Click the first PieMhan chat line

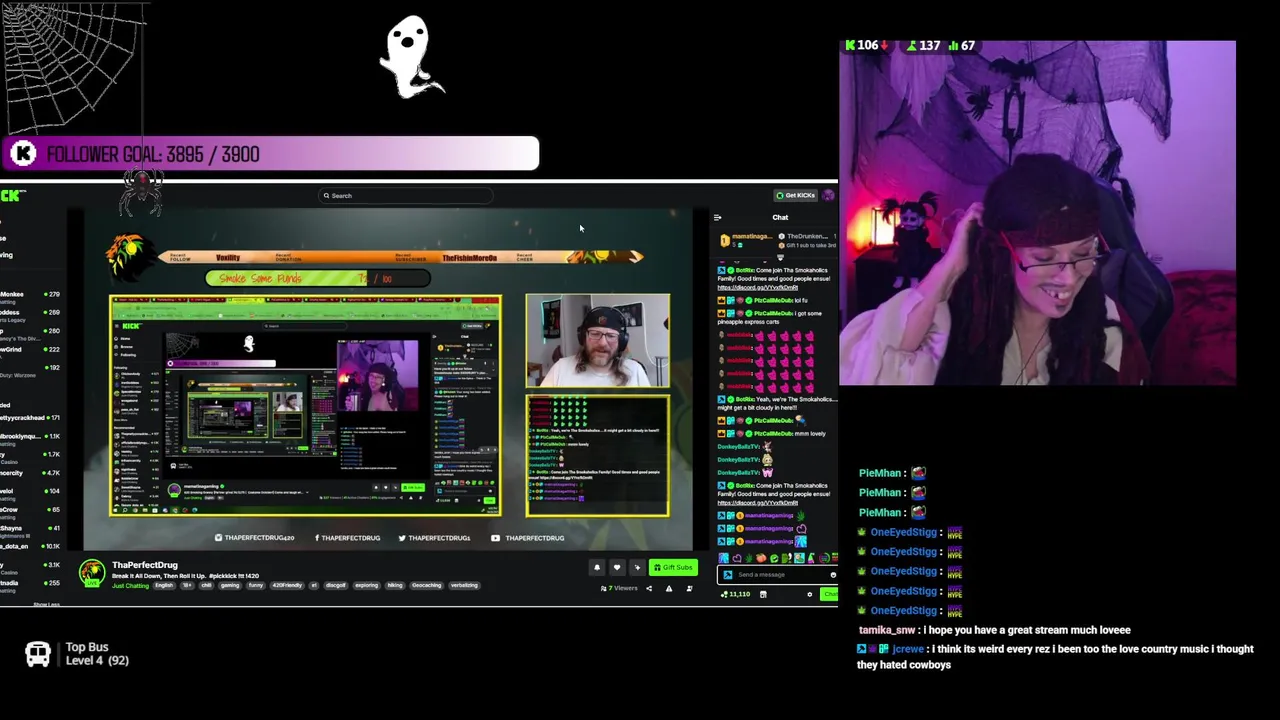pos(892,473)
